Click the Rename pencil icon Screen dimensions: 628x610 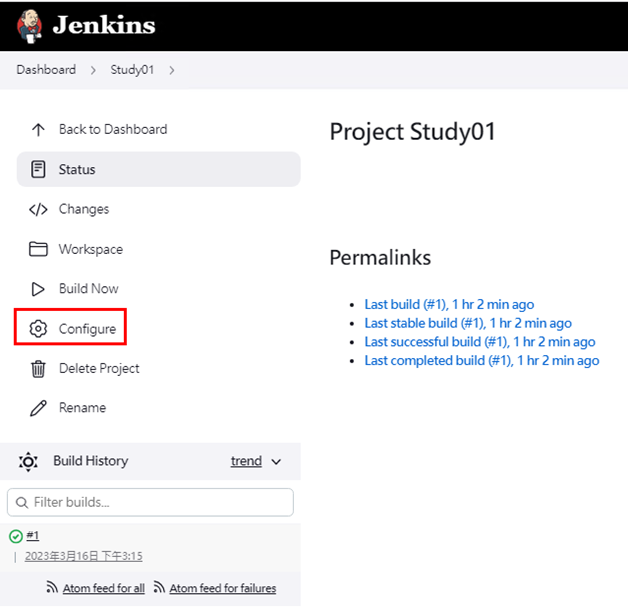coord(38,408)
